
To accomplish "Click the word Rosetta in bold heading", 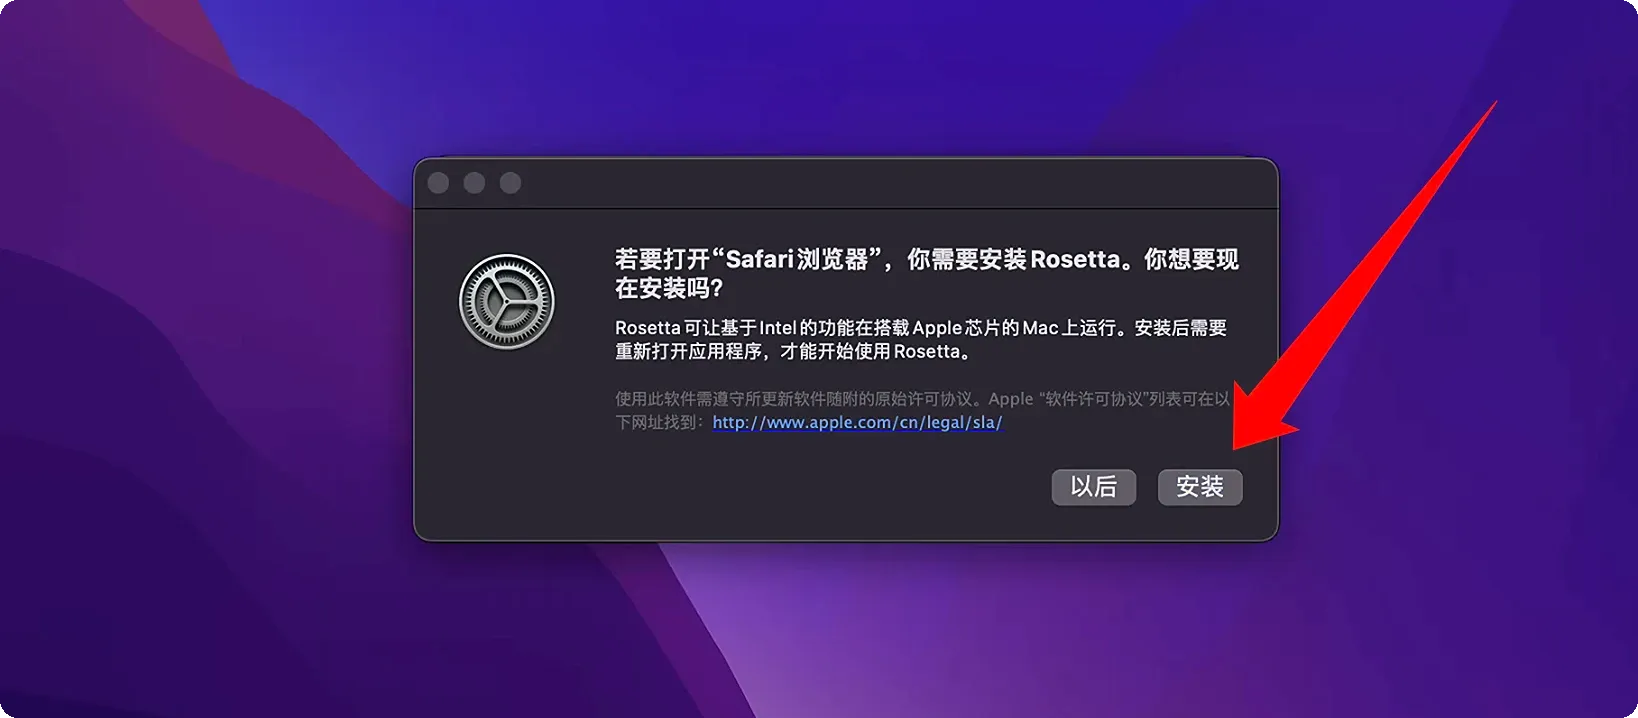I will click(x=1075, y=259).
